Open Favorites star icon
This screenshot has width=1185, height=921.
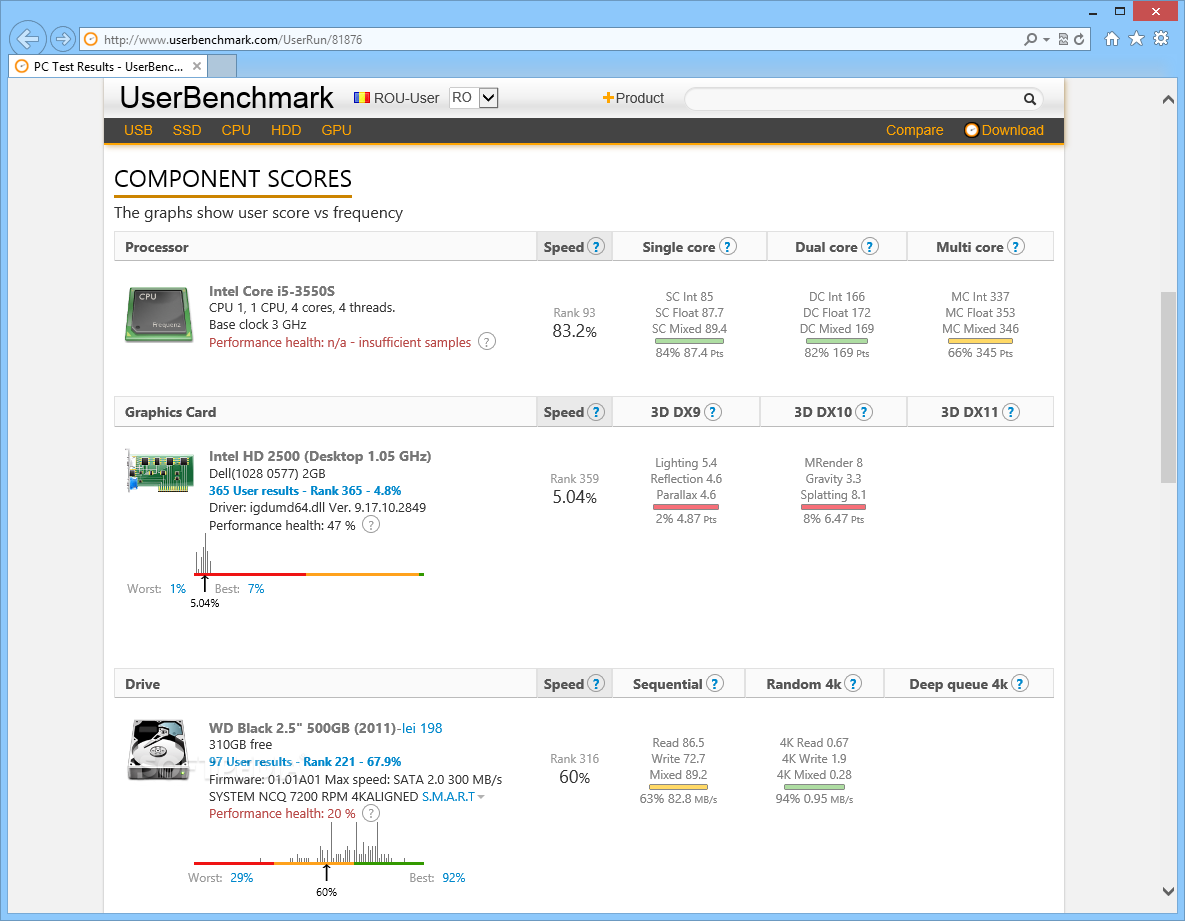coord(1136,39)
